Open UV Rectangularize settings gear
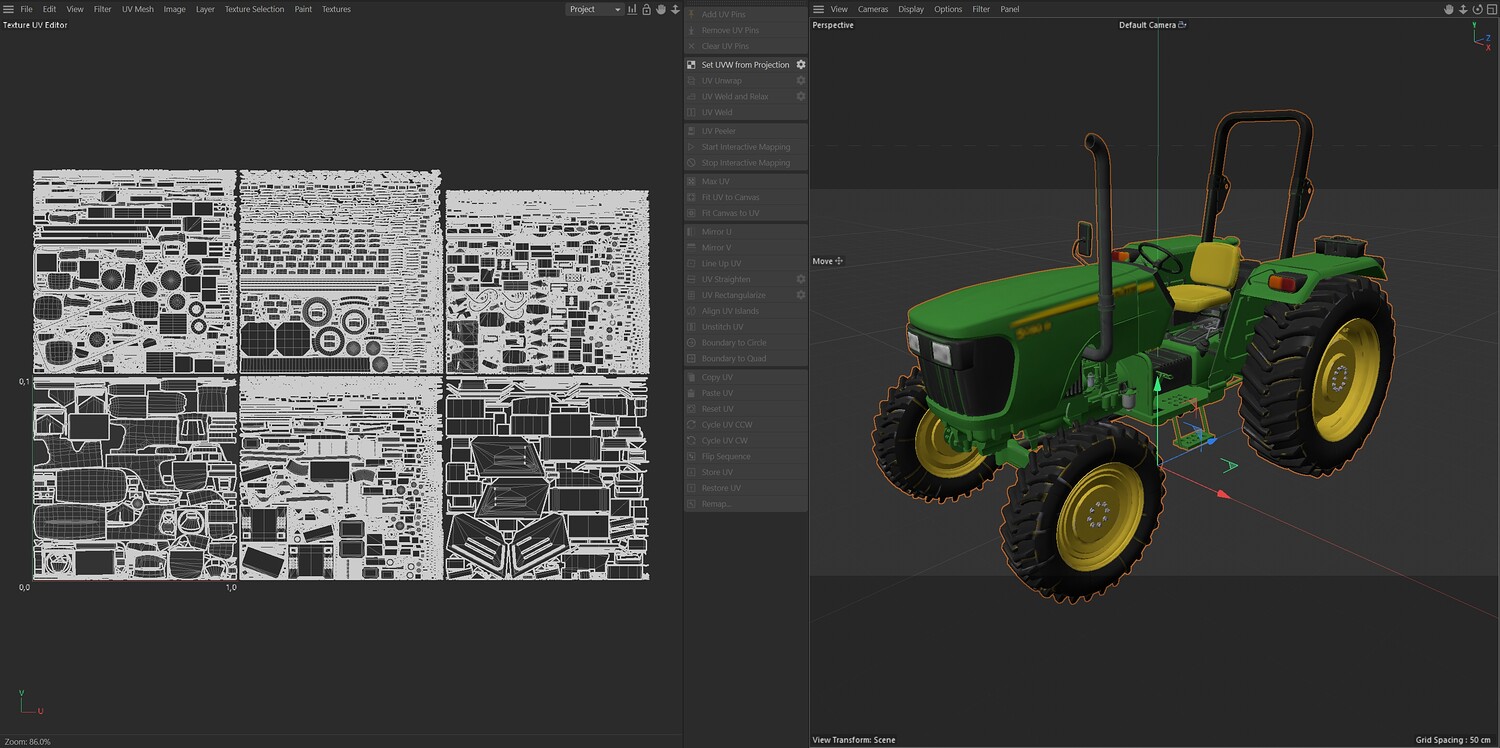The width and height of the screenshot is (1500, 748). [800, 295]
